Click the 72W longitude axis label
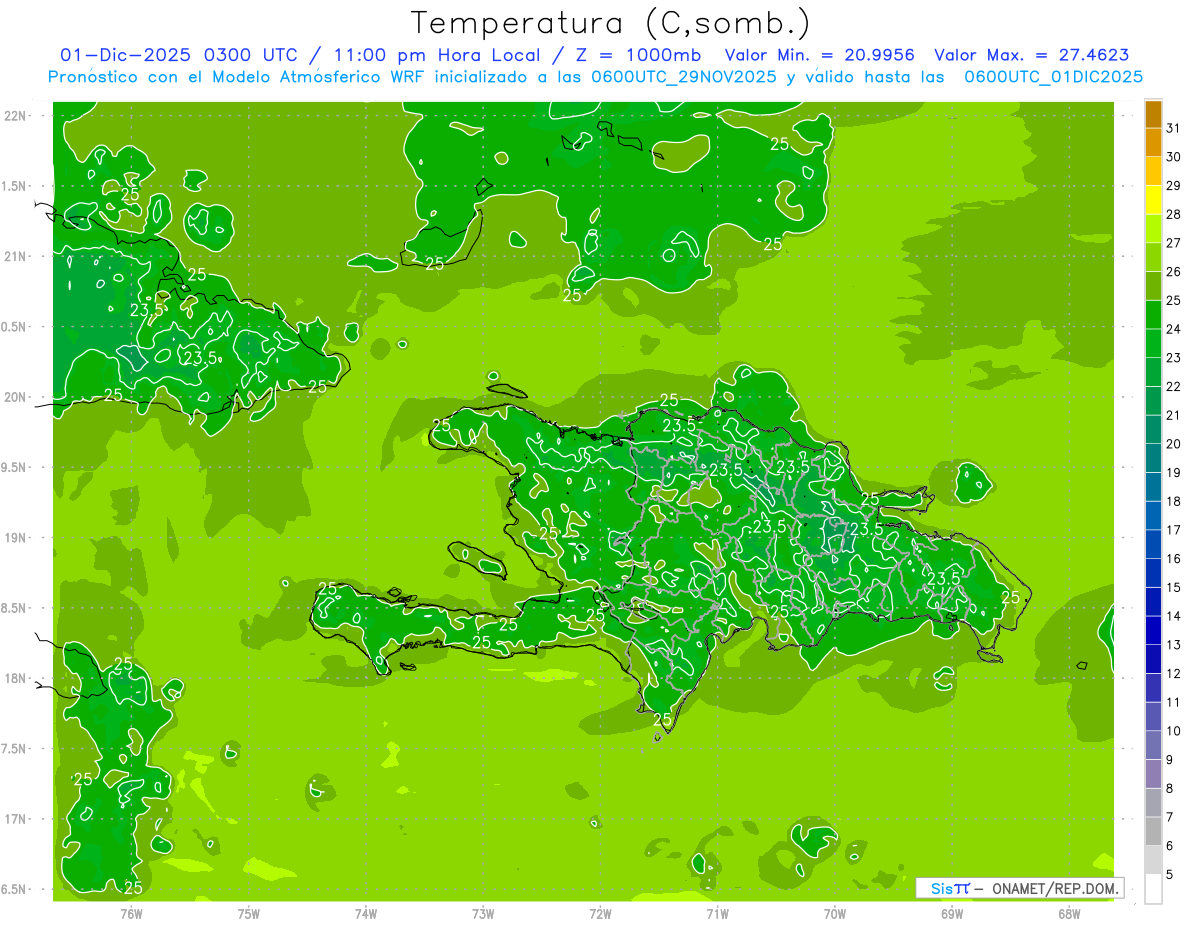The height and width of the screenshot is (927, 1200). pos(600,913)
